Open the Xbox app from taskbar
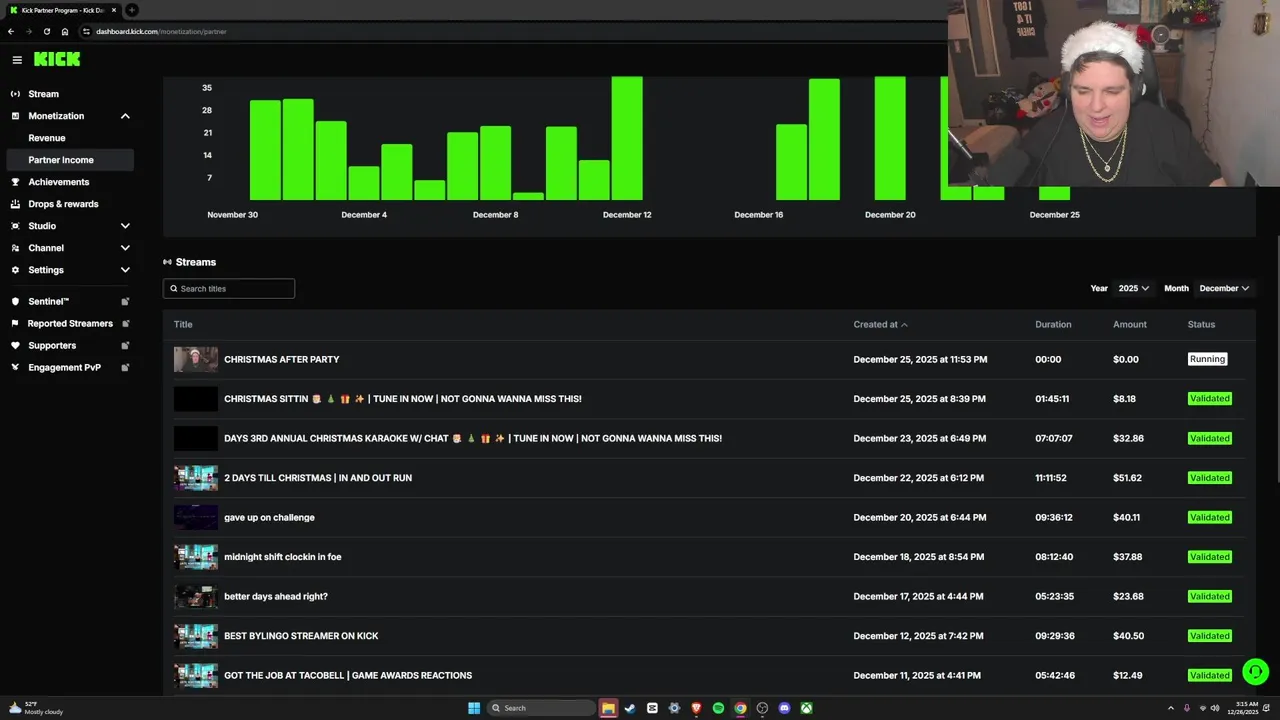The image size is (1280, 720). tap(806, 708)
